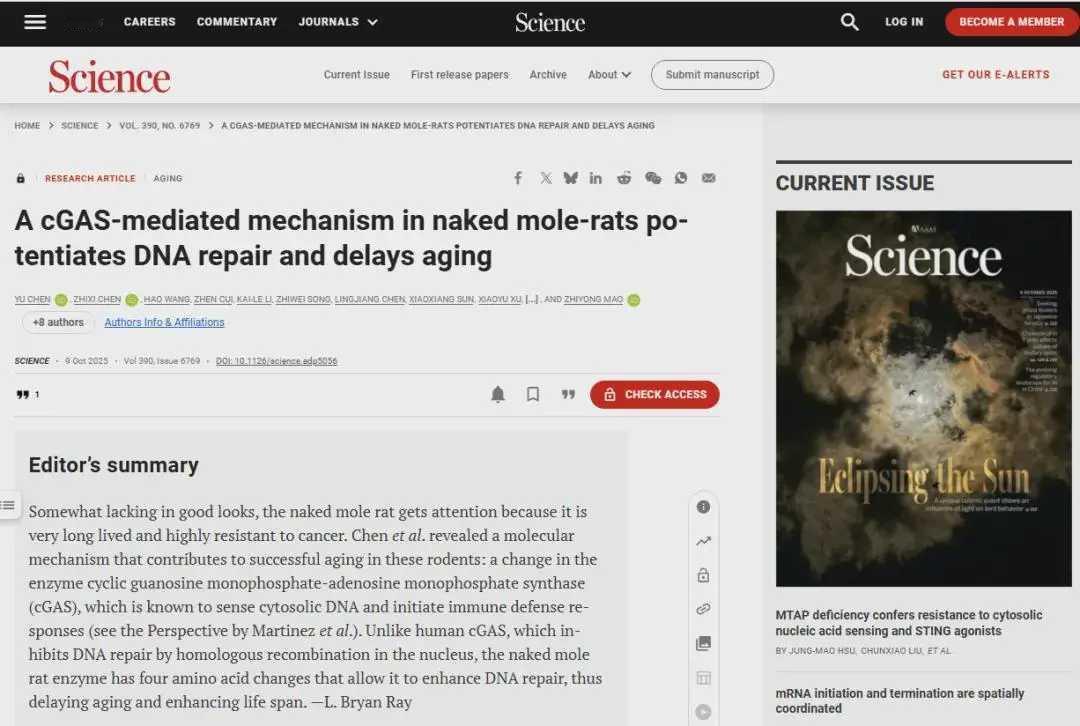Open the Careers menu item
This screenshot has height=726, width=1080.
coord(149,22)
